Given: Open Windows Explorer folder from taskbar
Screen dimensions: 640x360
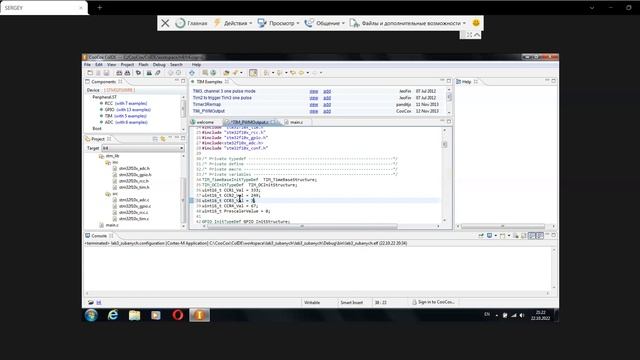Looking at the screenshot, I should pos(134,315).
